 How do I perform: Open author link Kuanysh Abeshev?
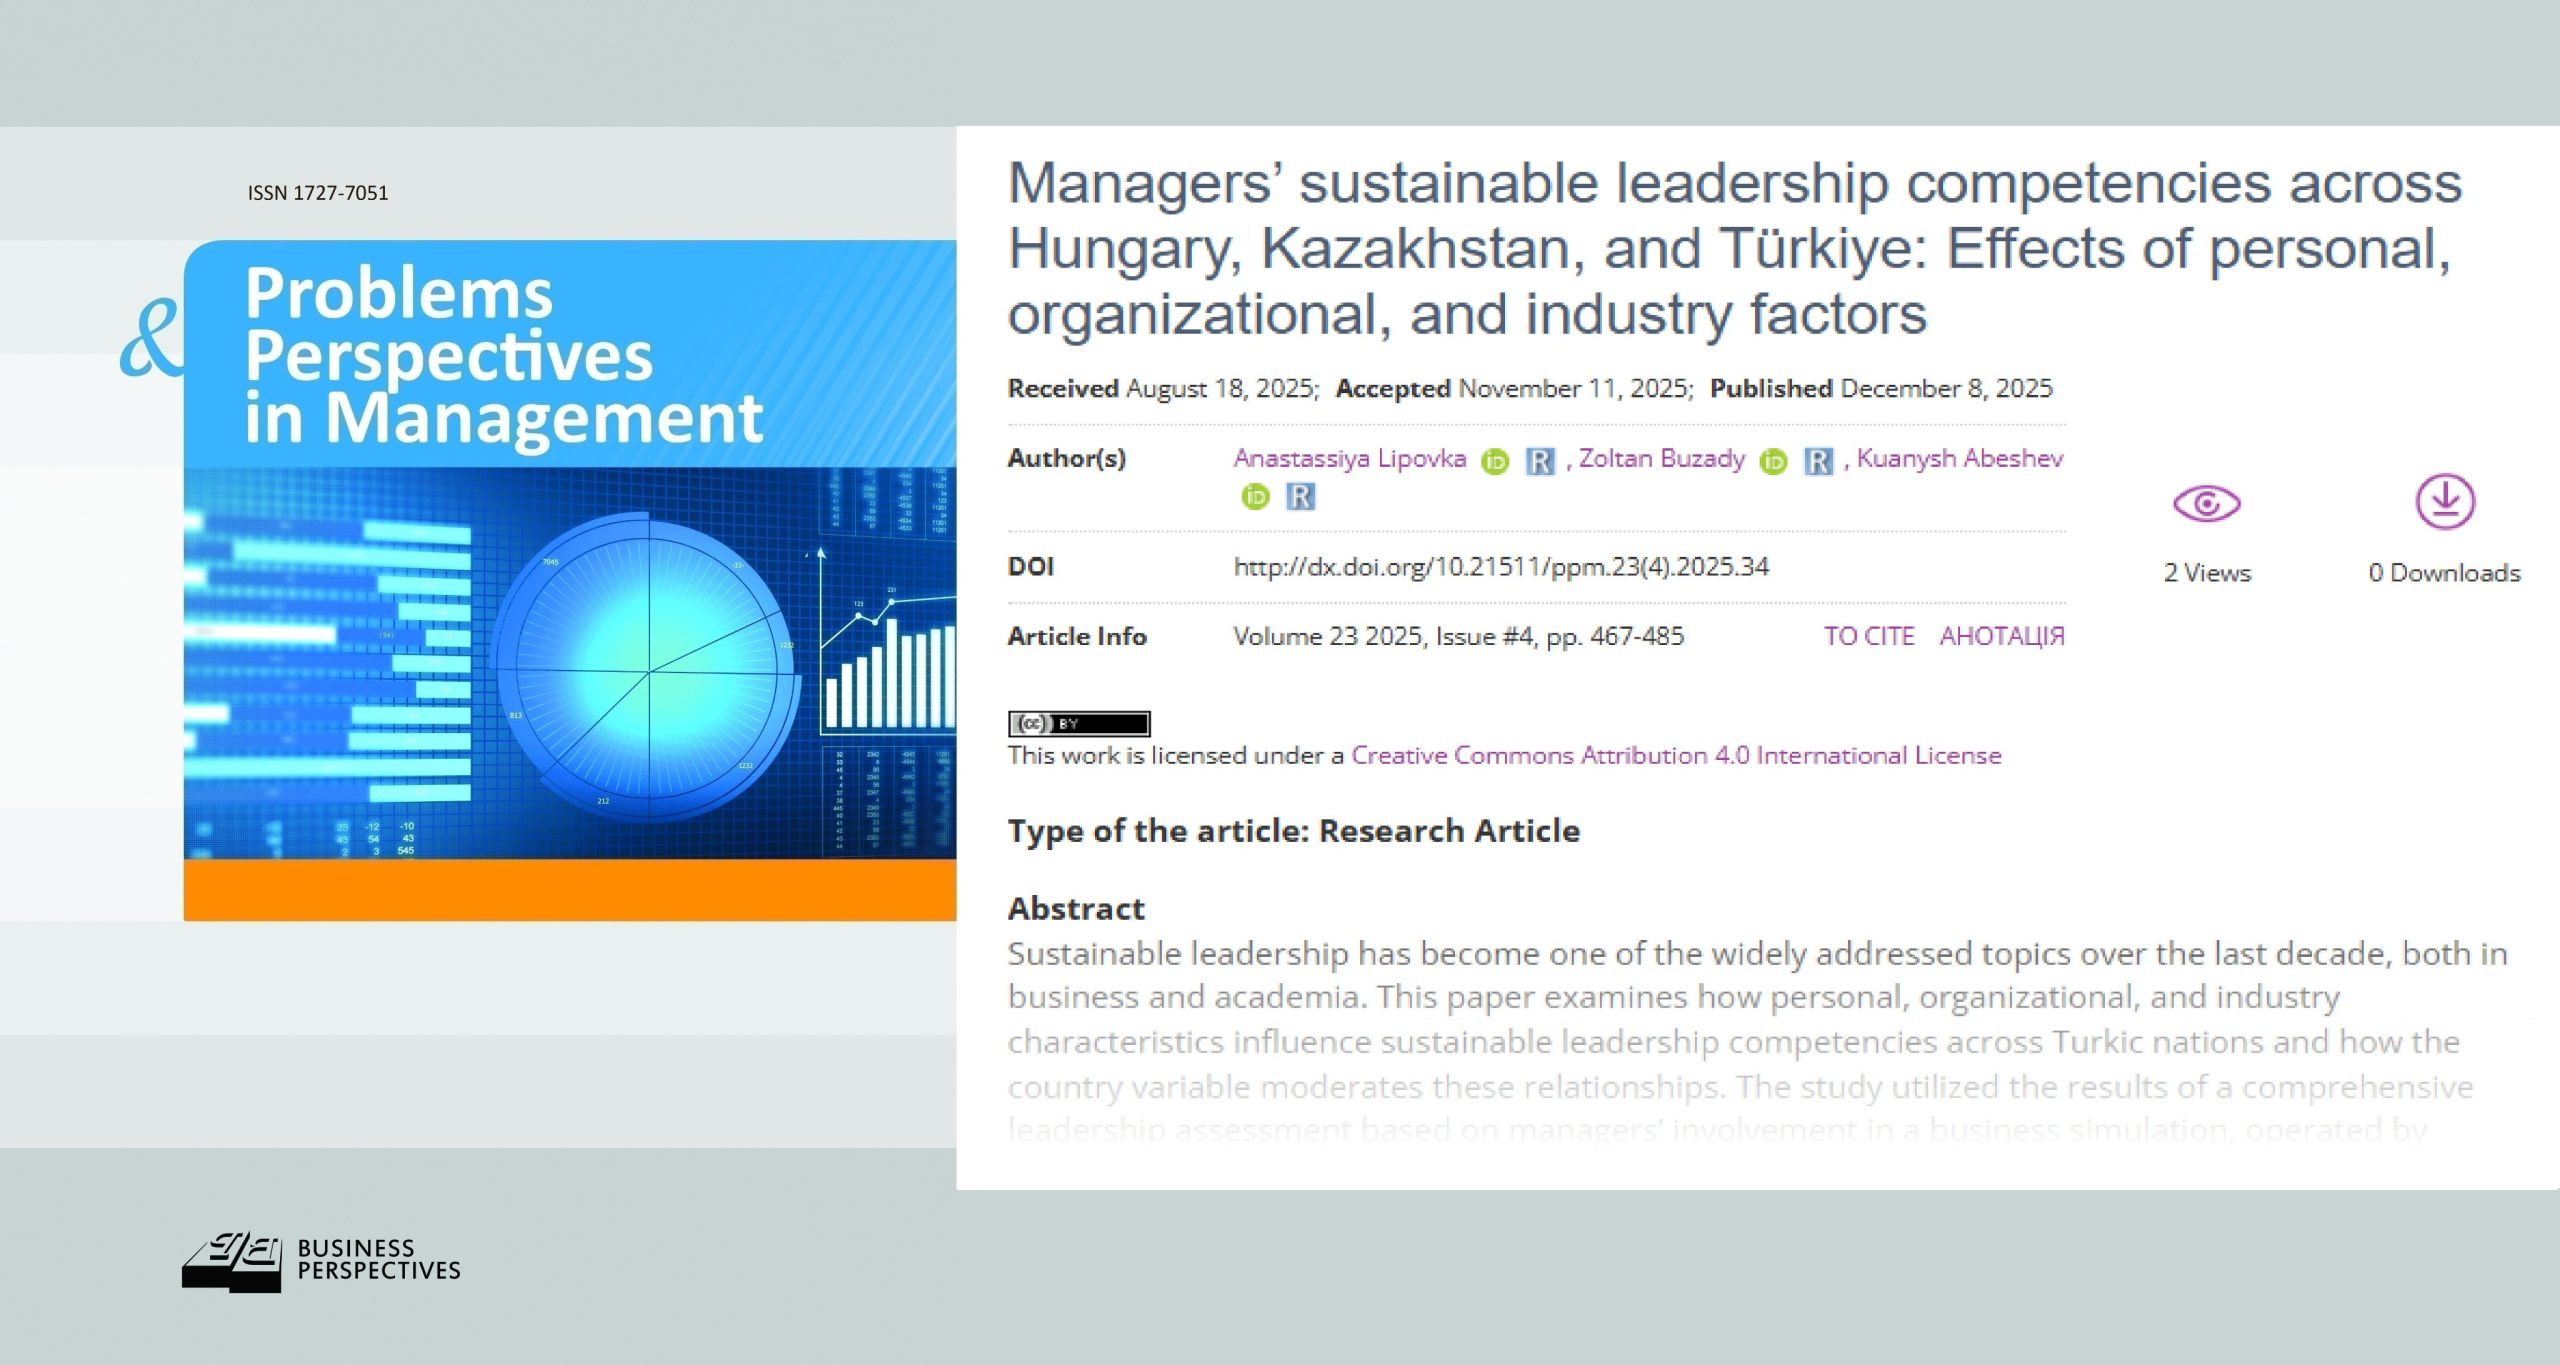click(x=1959, y=458)
